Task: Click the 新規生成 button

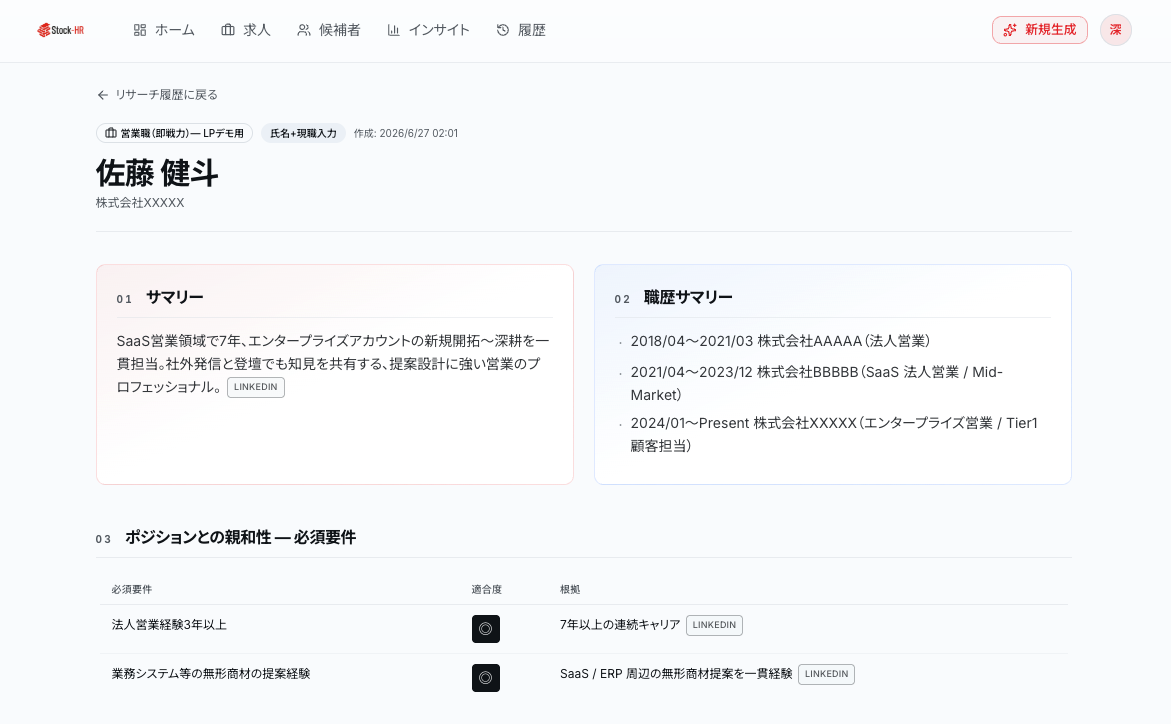Action: pos(1040,30)
